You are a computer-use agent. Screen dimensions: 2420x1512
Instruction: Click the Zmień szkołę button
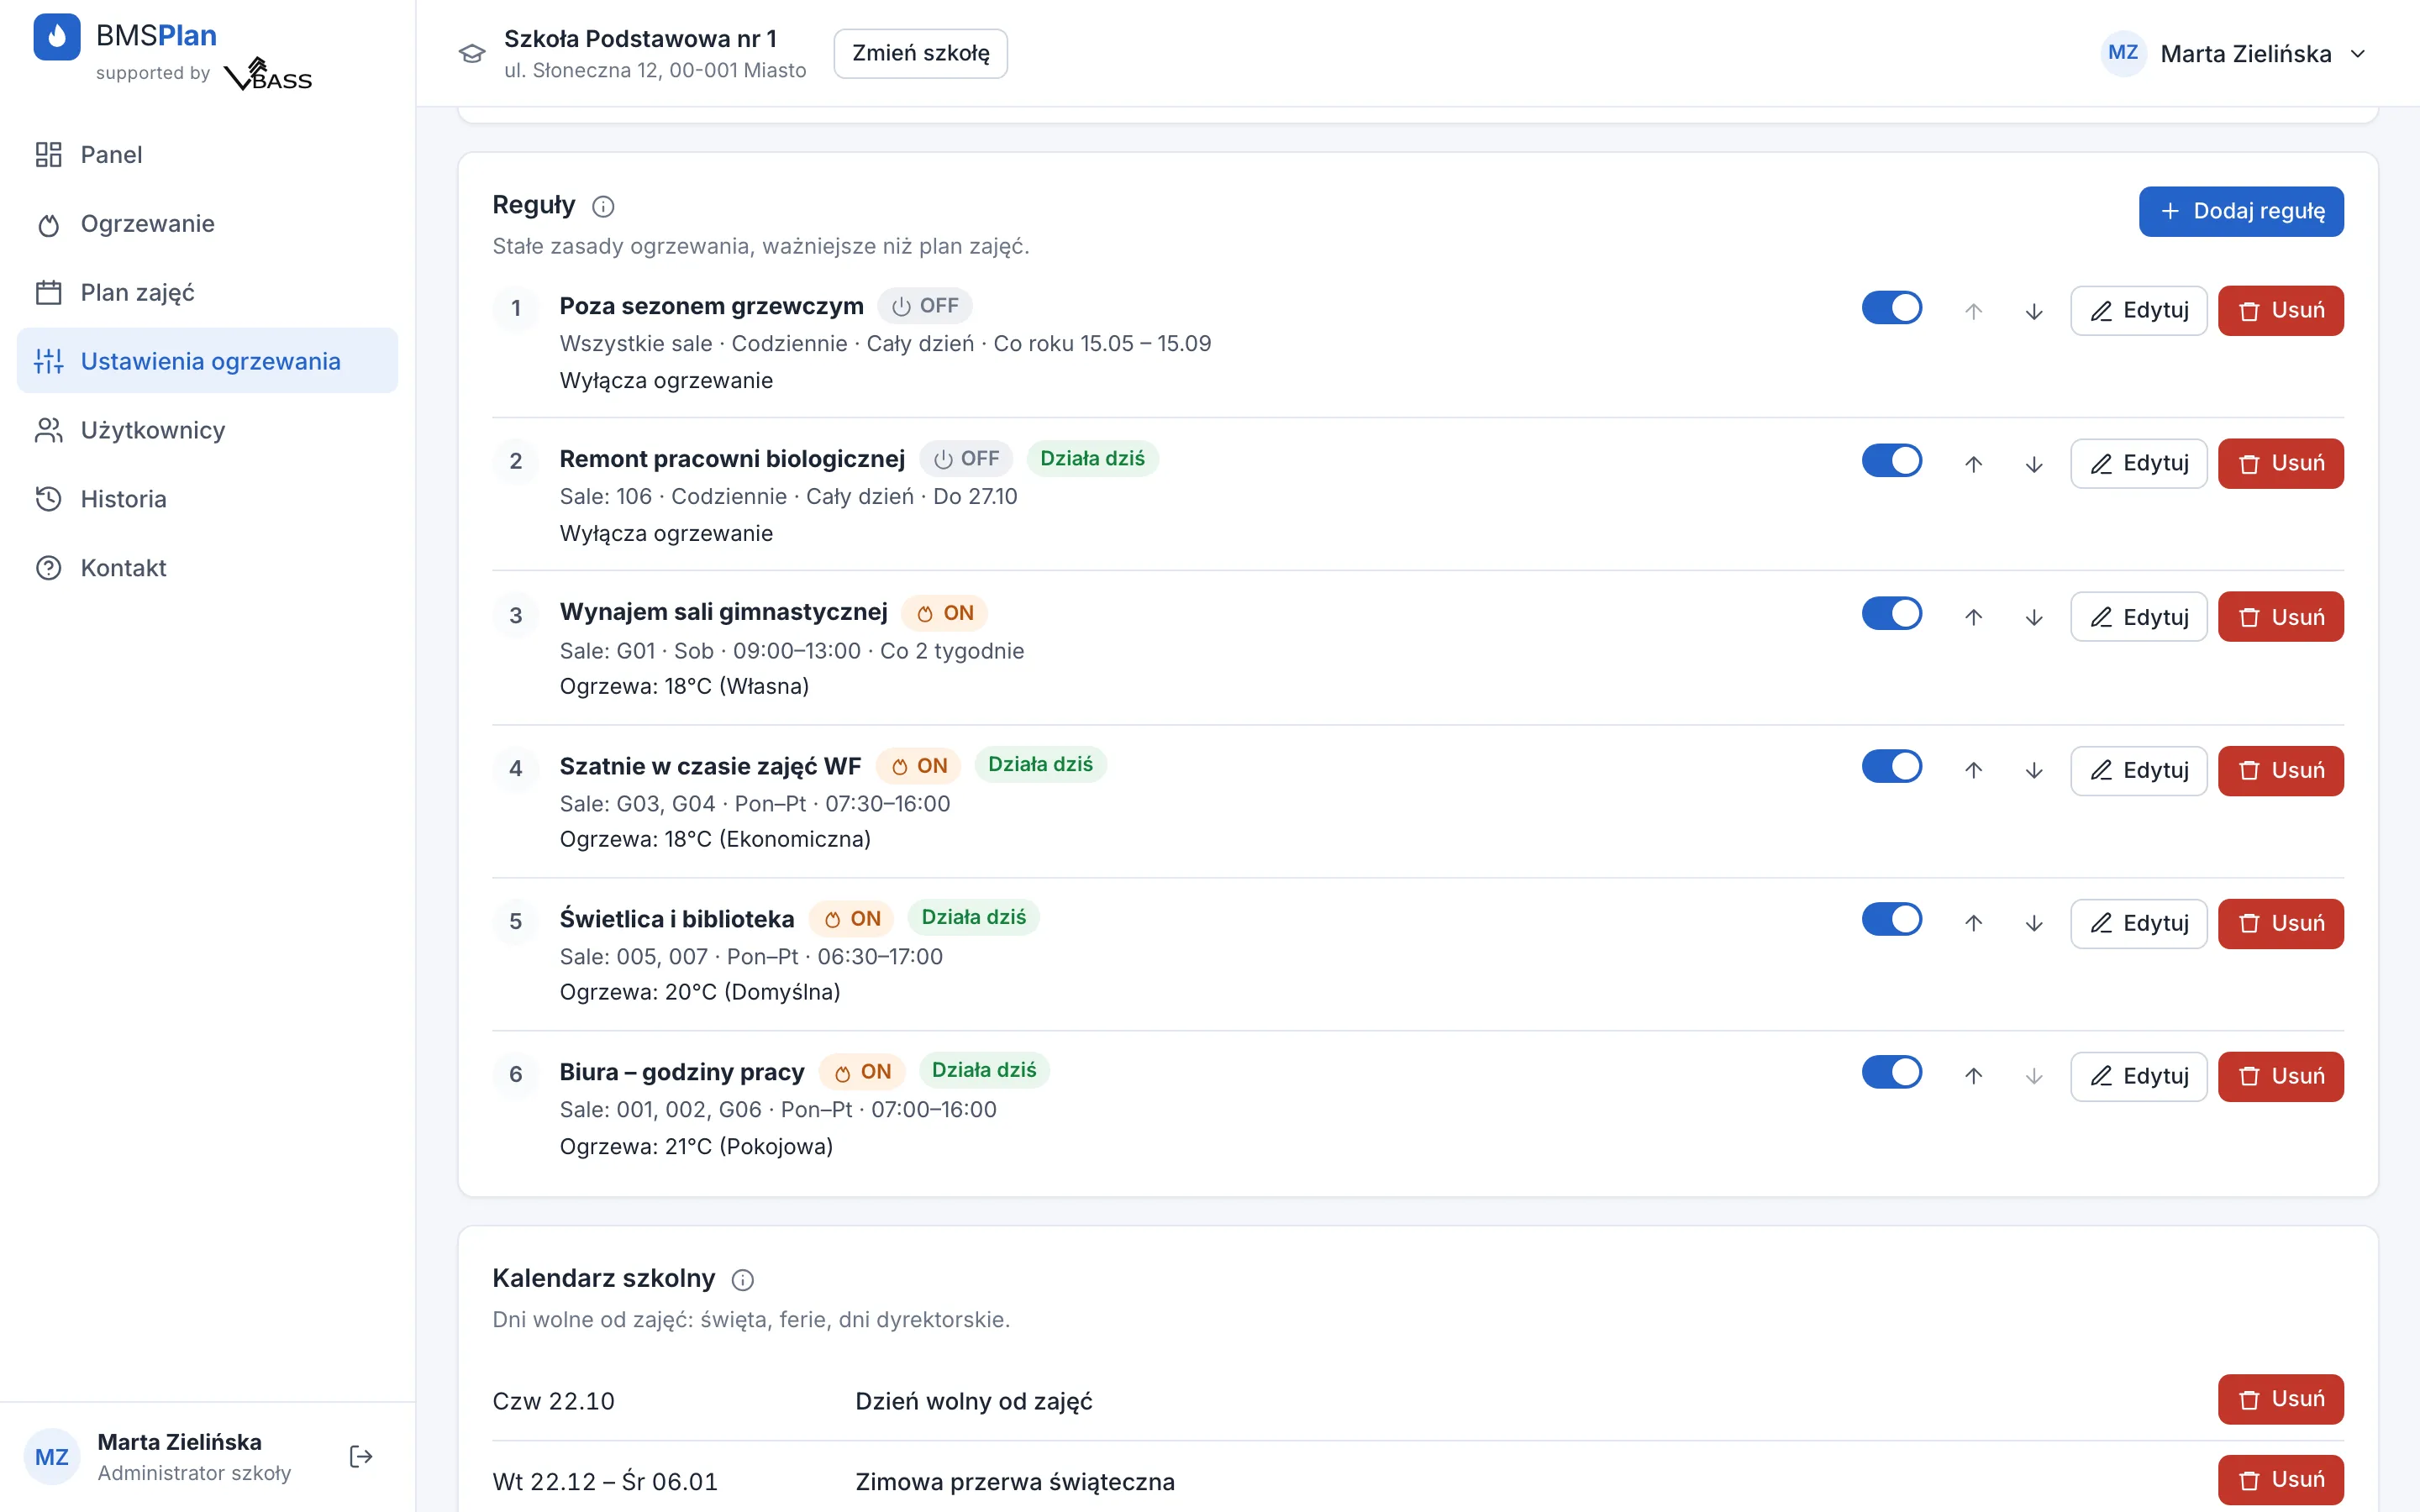(x=920, y=53)
